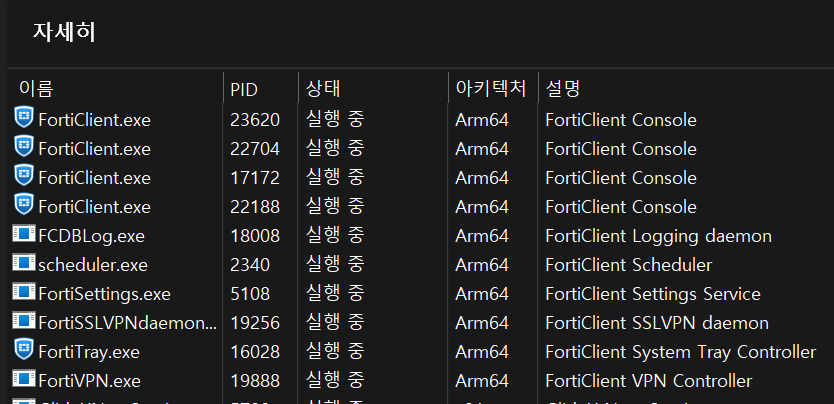The width and height of the screenshot is (834, 404).
Task: Select the FortiSettings.exe process name
Action: point(104,294)
